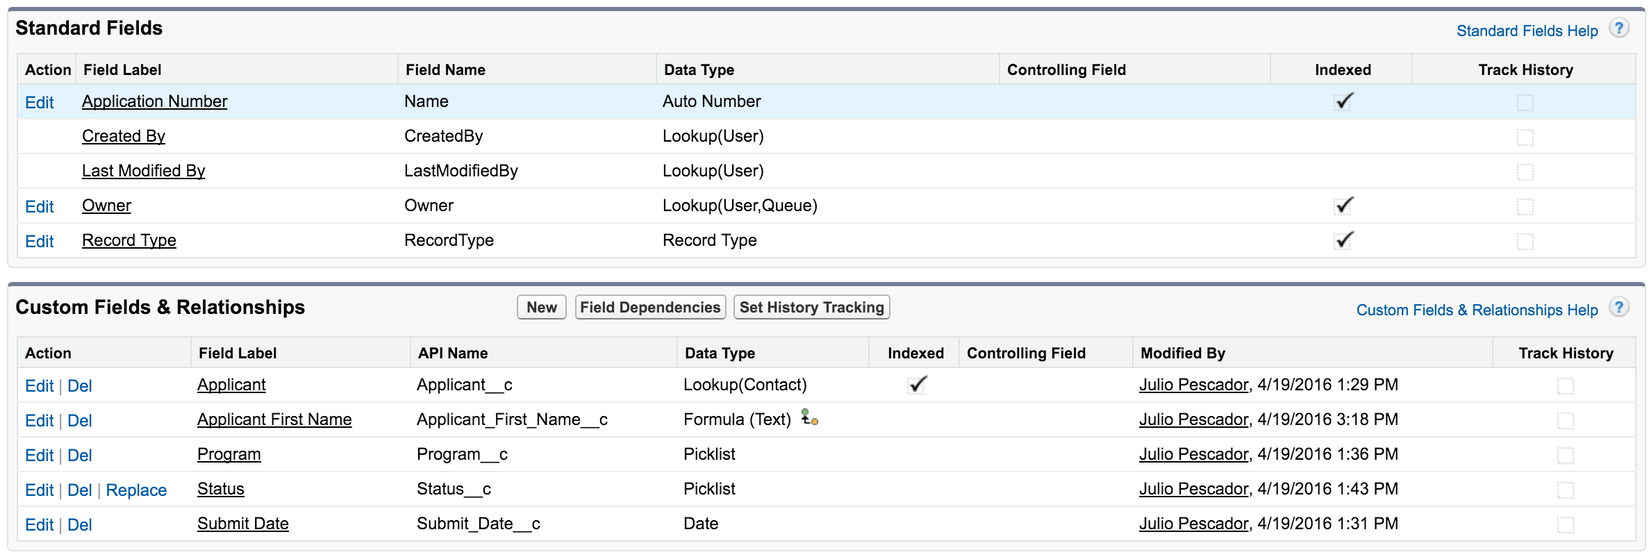The image size is (1649, 557).
Task: Click 'Record Type' data type cell
Action: (710, 240)
